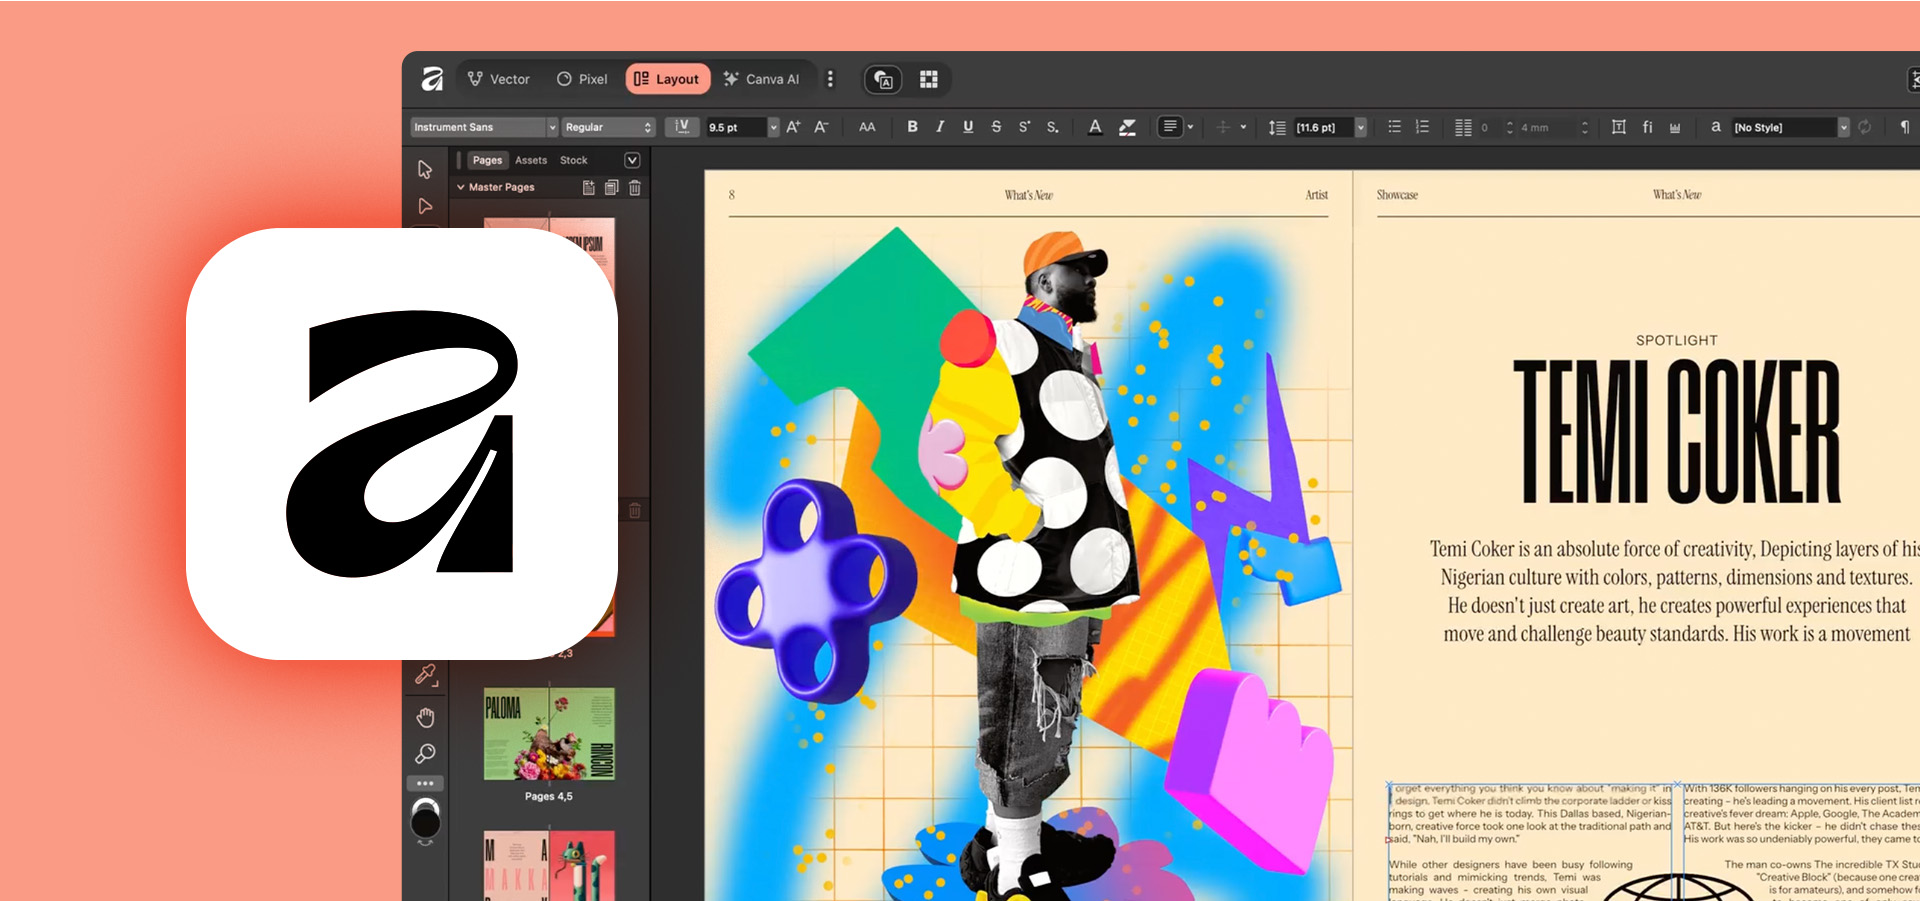This screenshot has width=1920, height=901.
Task: Switch to the Pixel studio
Action: click(x=582, y=79)
